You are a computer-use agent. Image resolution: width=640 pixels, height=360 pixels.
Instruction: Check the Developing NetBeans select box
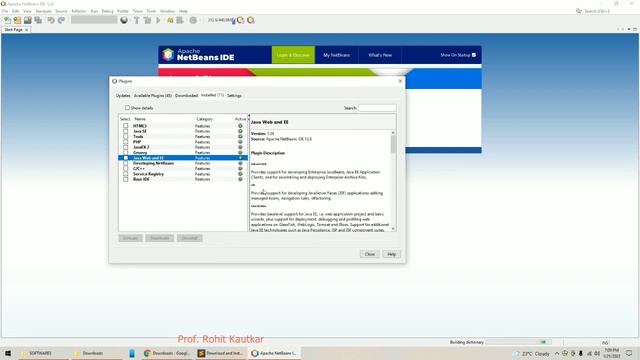coord(126,163)
